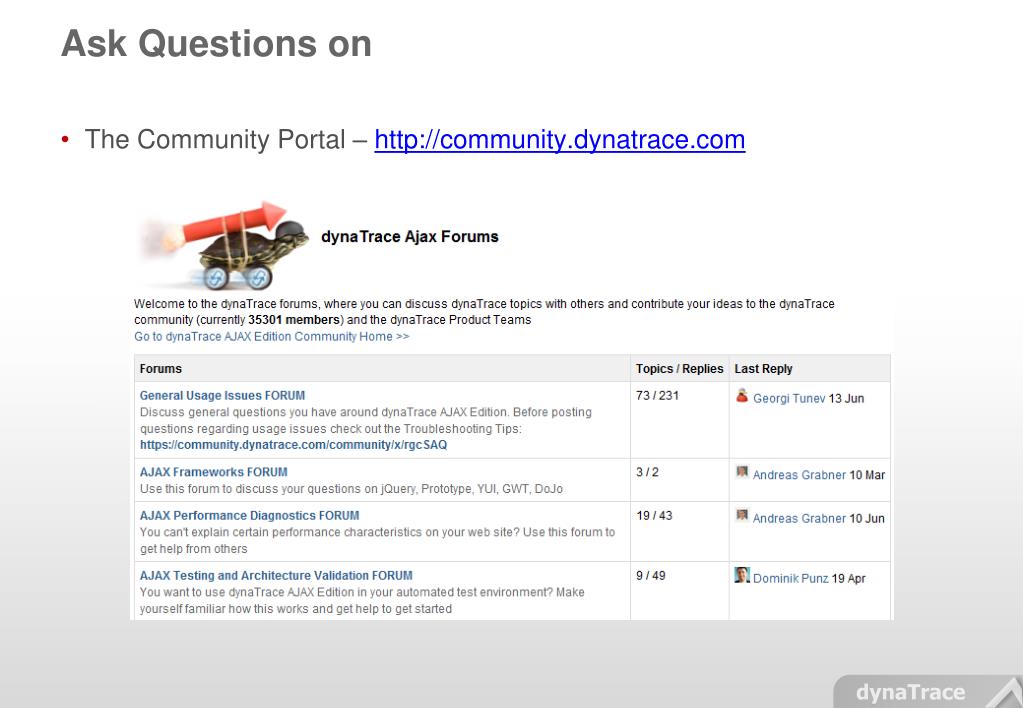
Task: Click Andreas Grabner avatar dated 10 Mar
Action: [742, 472]
